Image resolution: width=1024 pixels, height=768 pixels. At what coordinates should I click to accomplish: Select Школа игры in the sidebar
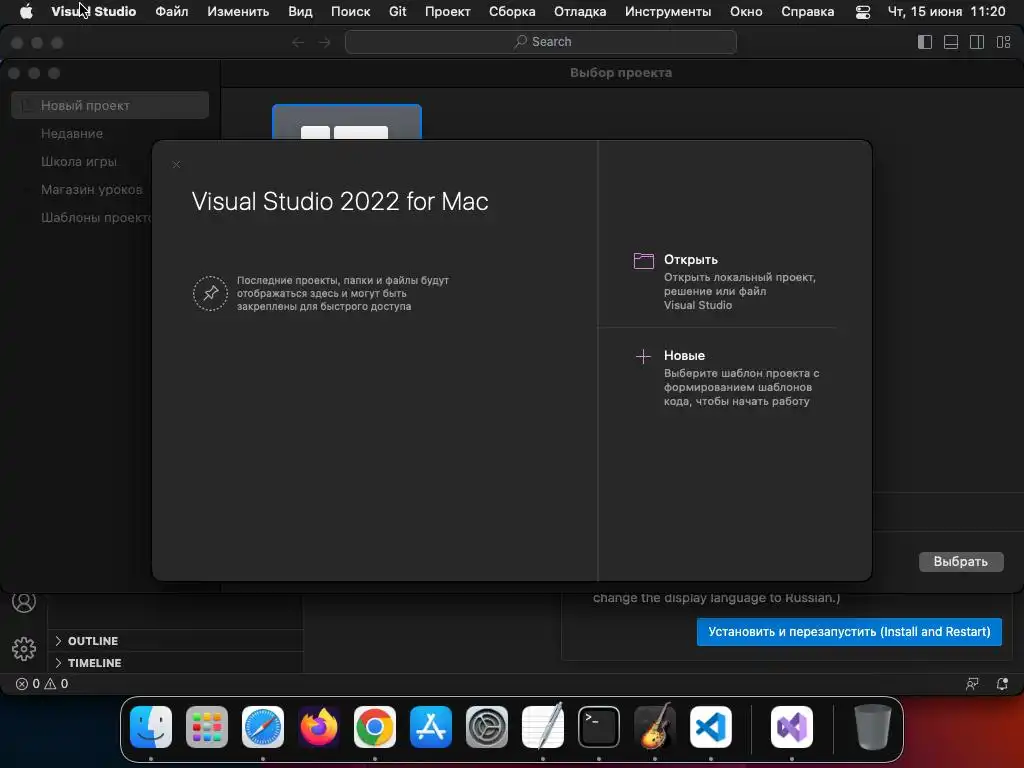click(x=78, y=161)
